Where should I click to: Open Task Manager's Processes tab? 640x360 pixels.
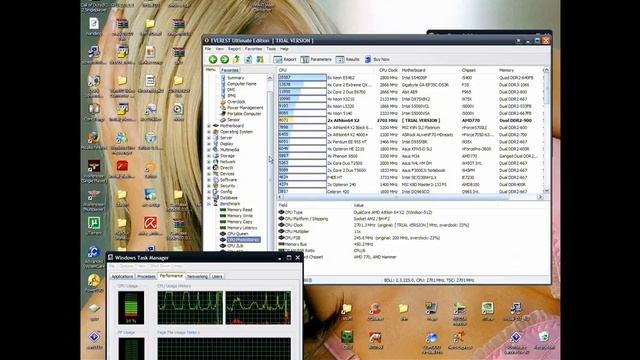[x=146, y=277]
